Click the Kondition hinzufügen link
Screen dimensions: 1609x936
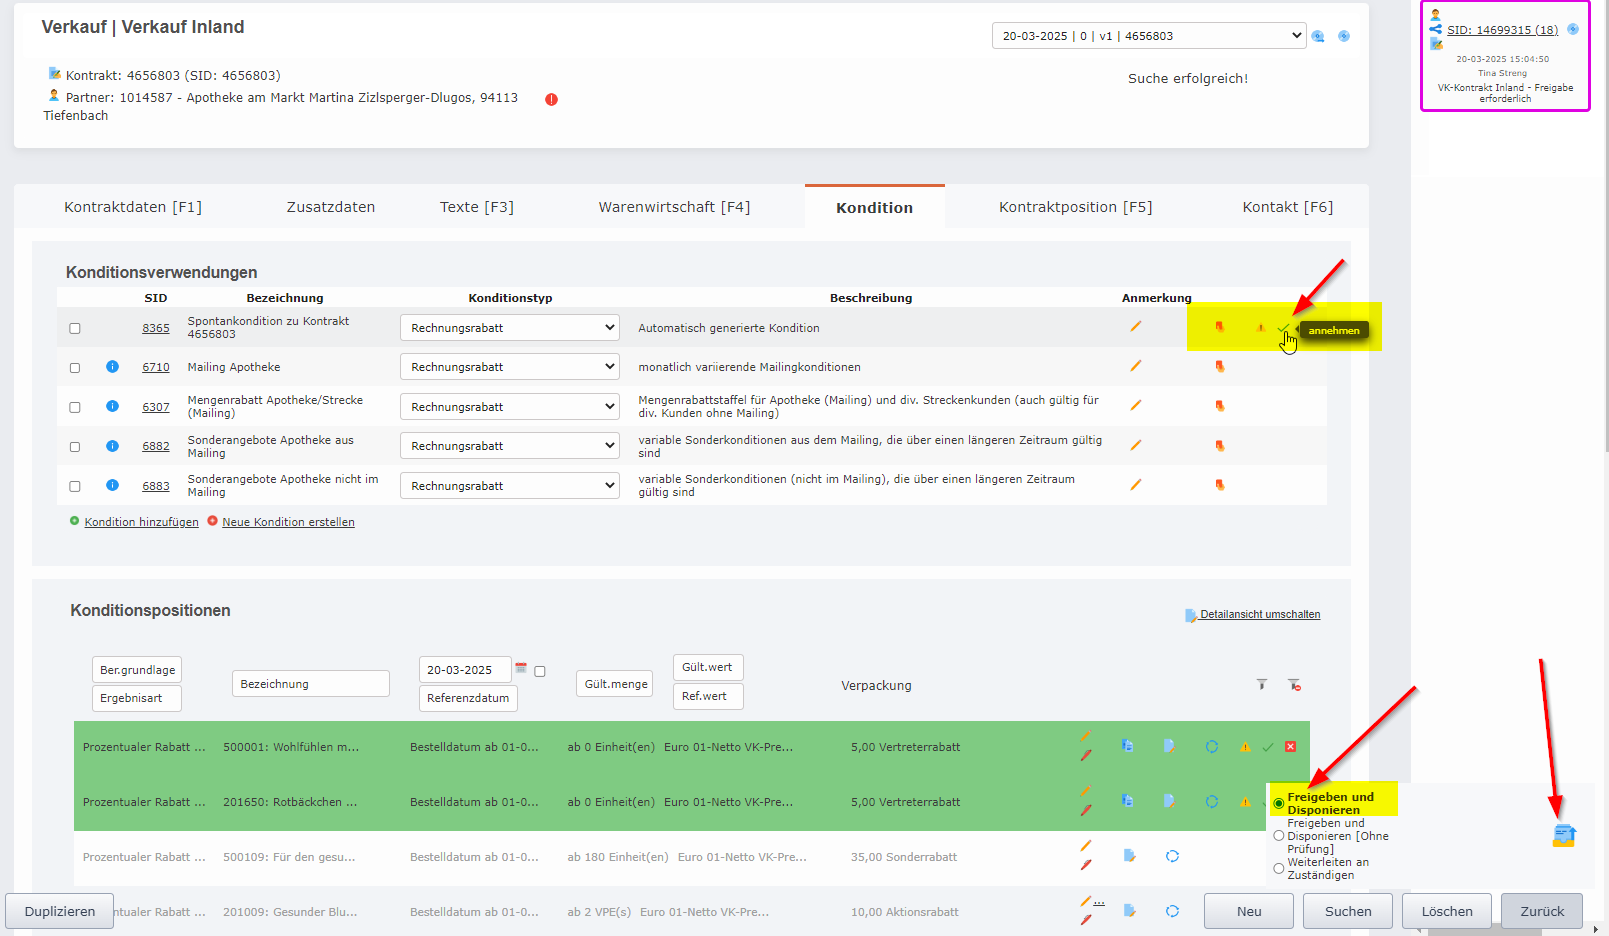(140, 521)
